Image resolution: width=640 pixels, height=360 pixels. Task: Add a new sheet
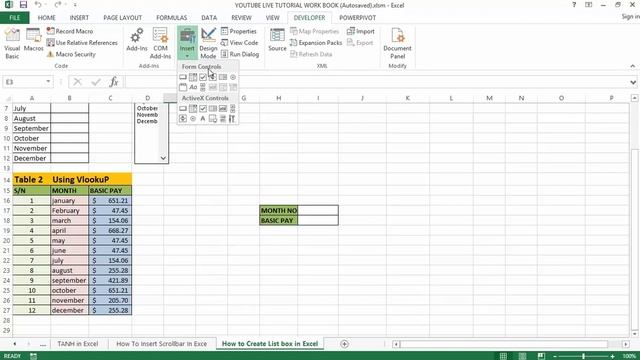[x=344, y=344]
